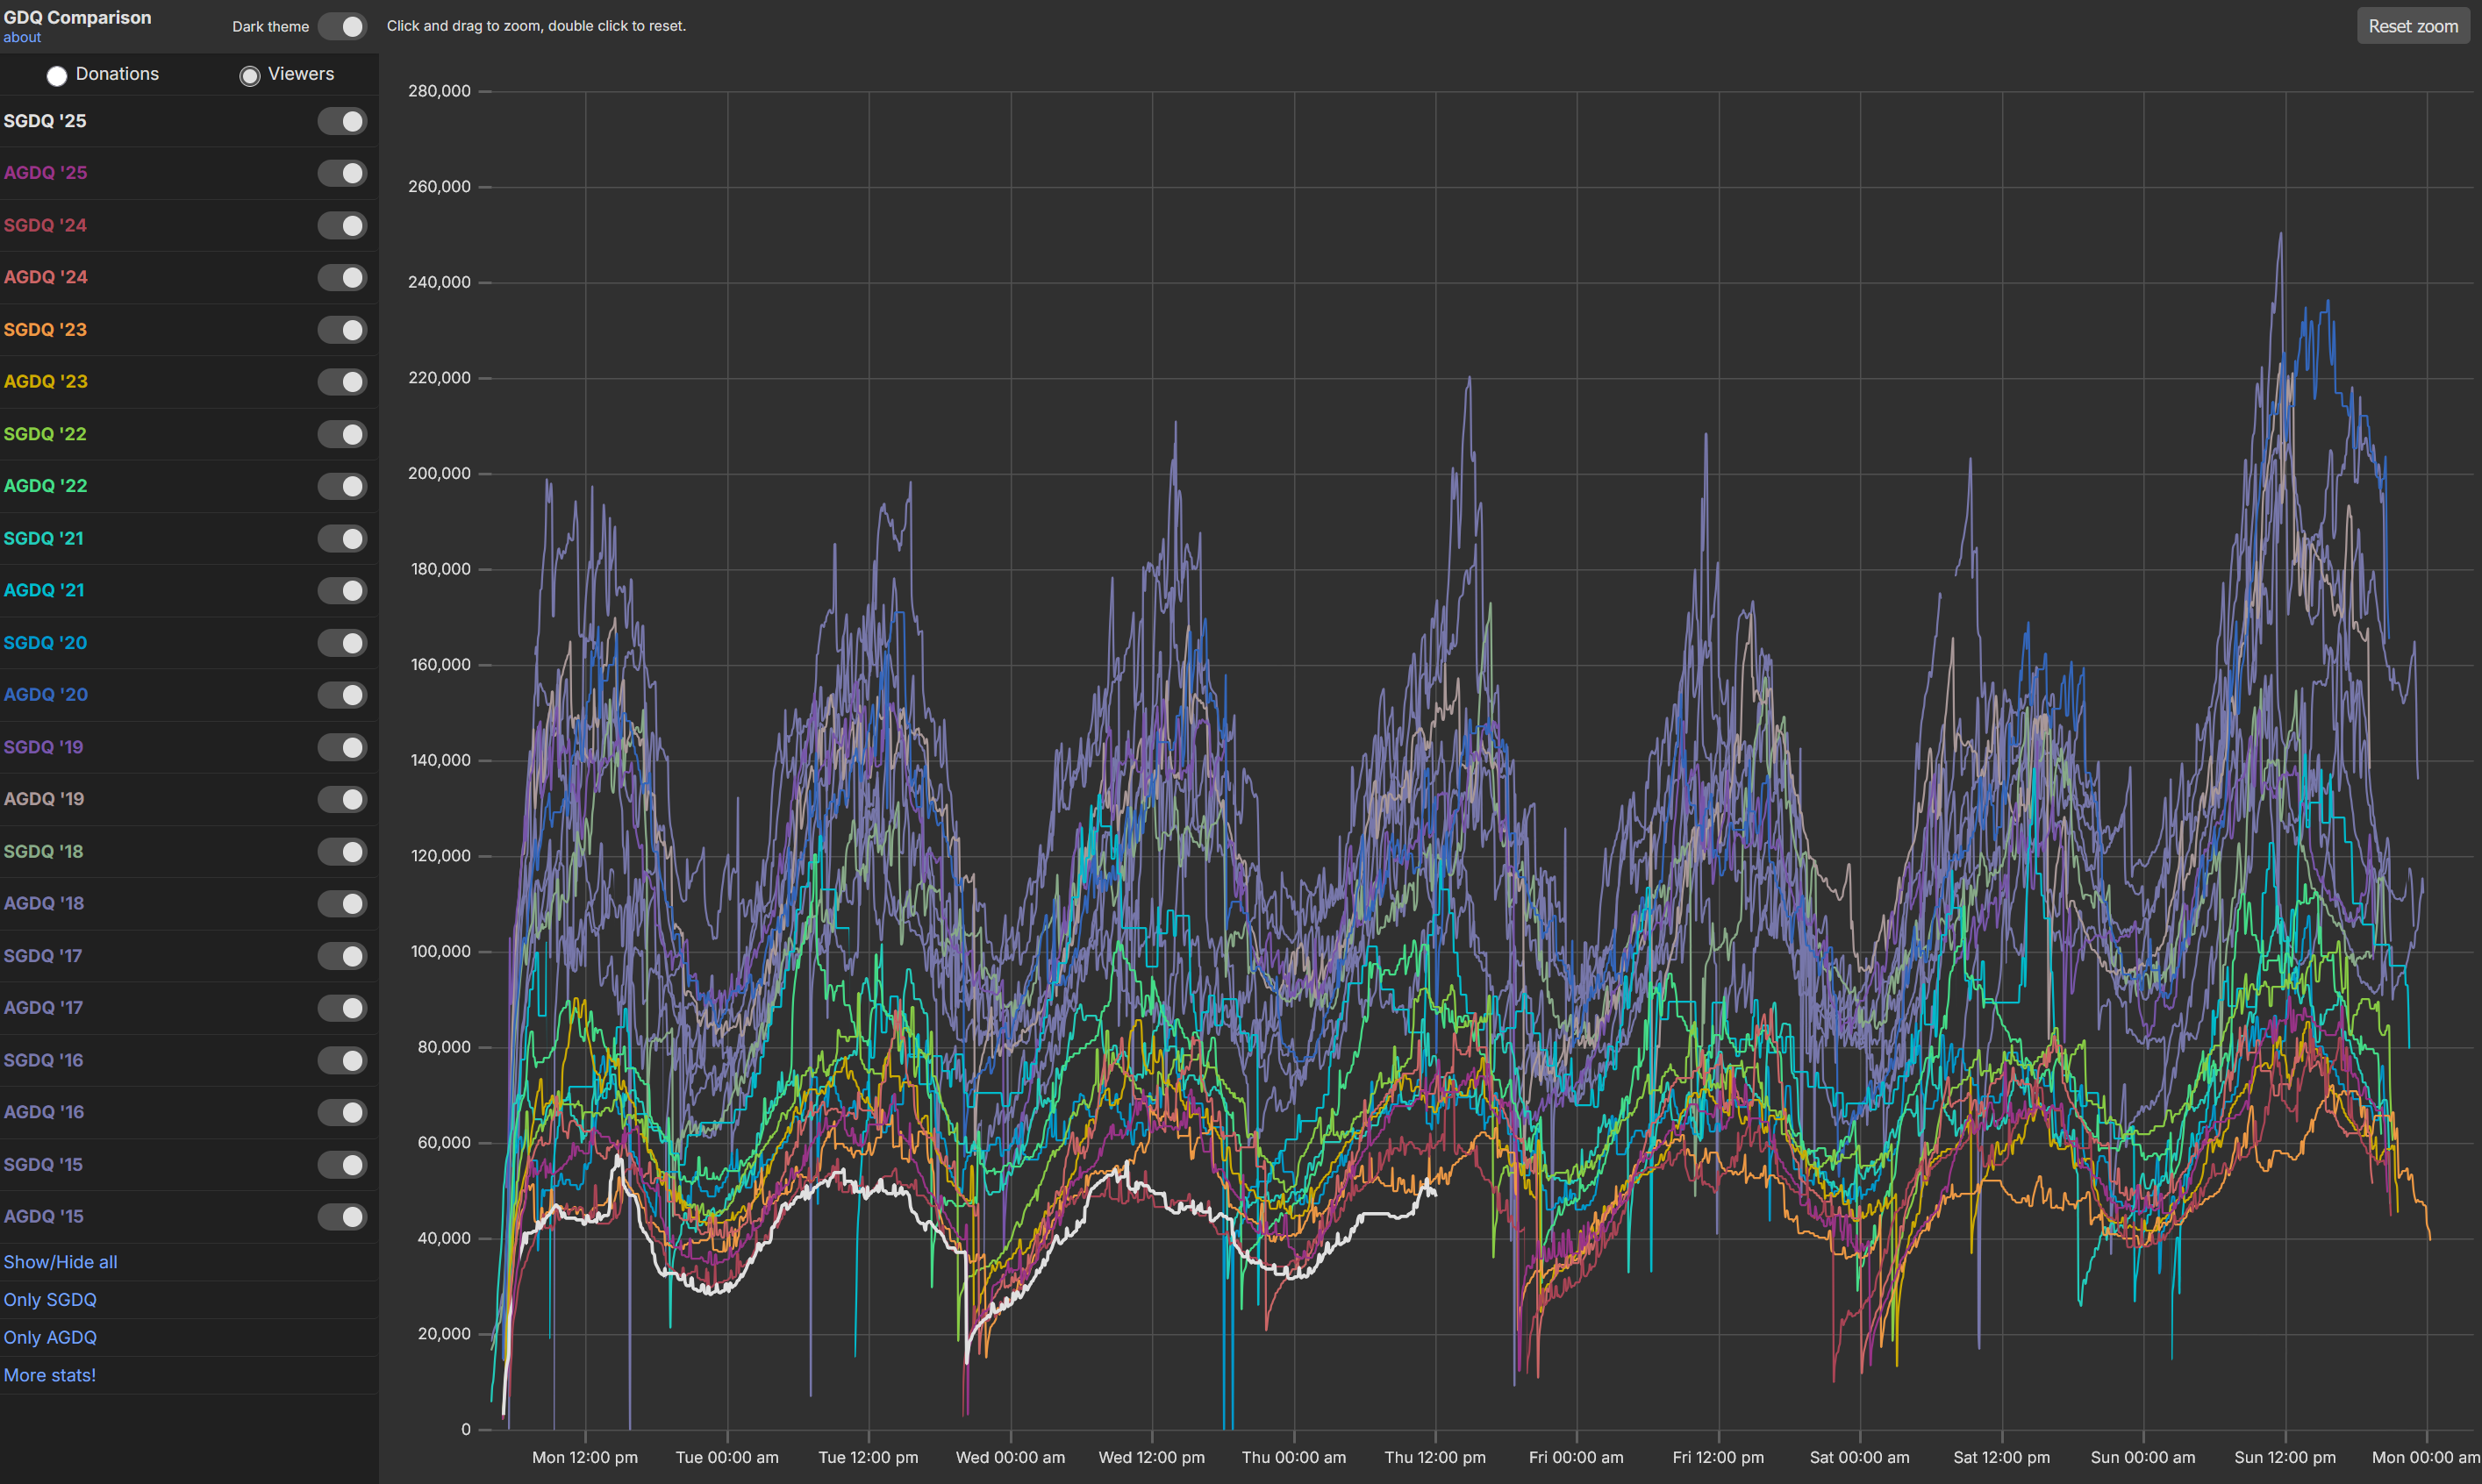Click the AGDQ '24 legend label
Viewport: 2482px width, 1484px height.
click(45, 278)
